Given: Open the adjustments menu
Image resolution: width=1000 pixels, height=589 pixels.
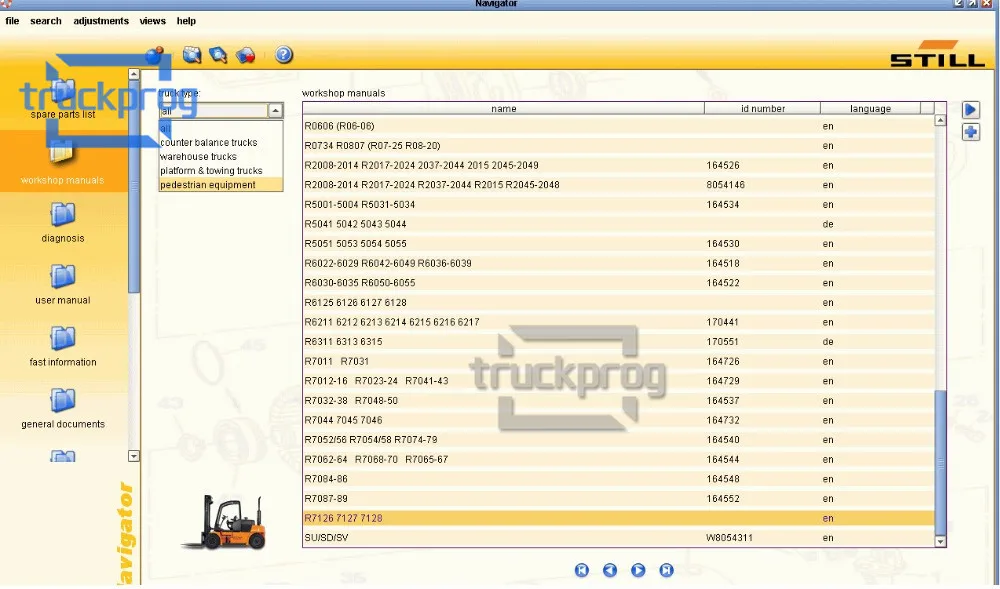Looking at the screenshot, I should 101,21.
